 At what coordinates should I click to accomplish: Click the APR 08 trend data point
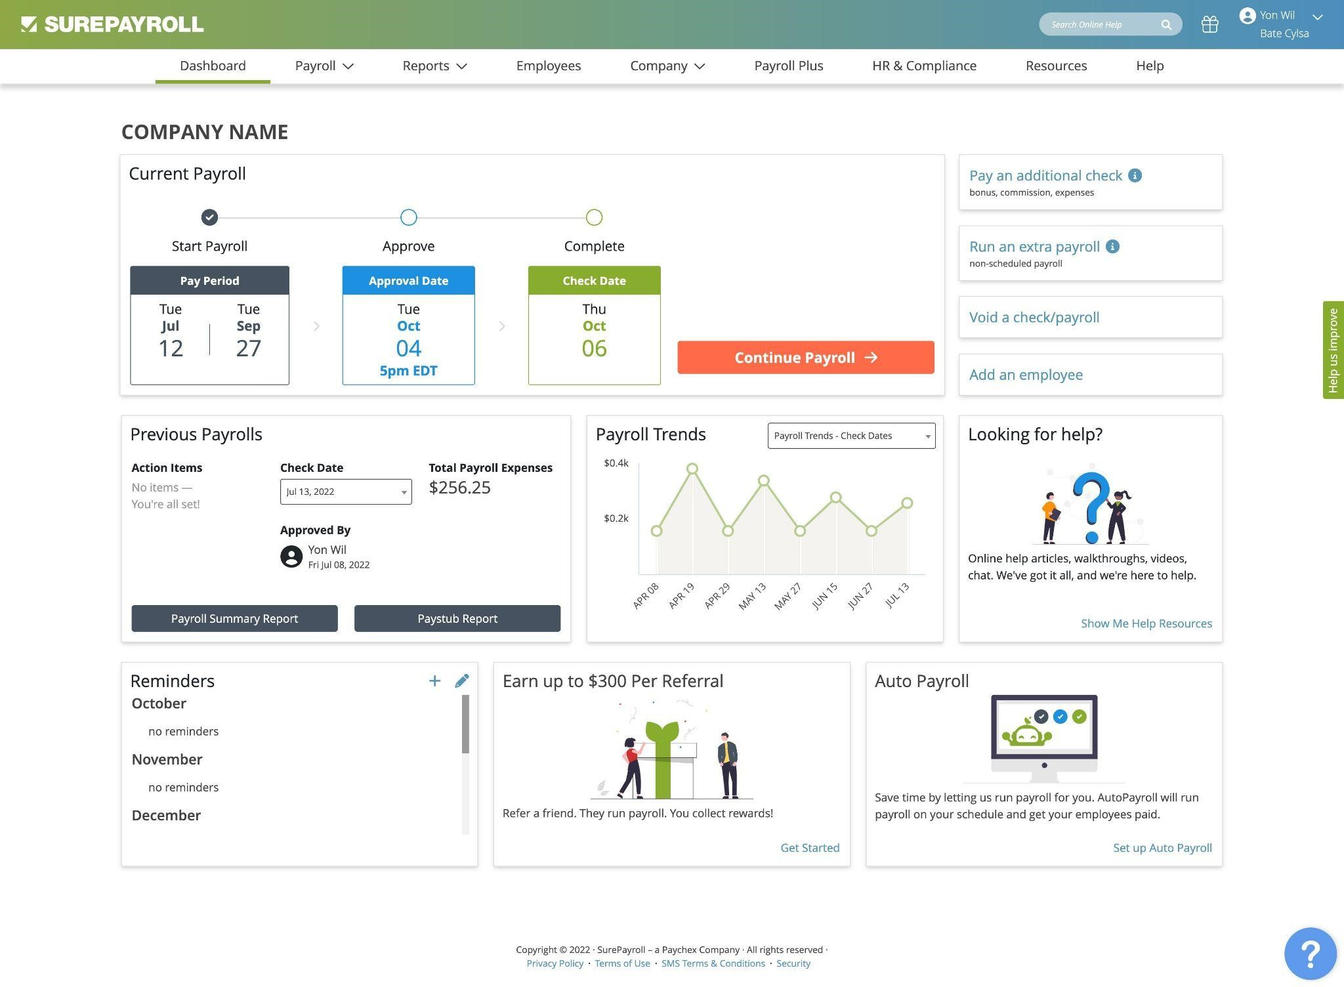coord(656,531)
